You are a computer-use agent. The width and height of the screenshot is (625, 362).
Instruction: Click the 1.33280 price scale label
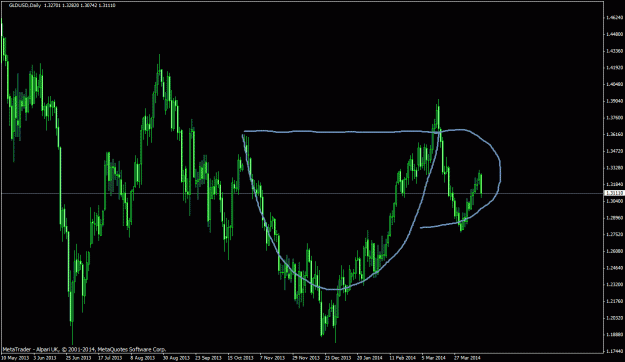pyautogui.click(x=614, y=168)
